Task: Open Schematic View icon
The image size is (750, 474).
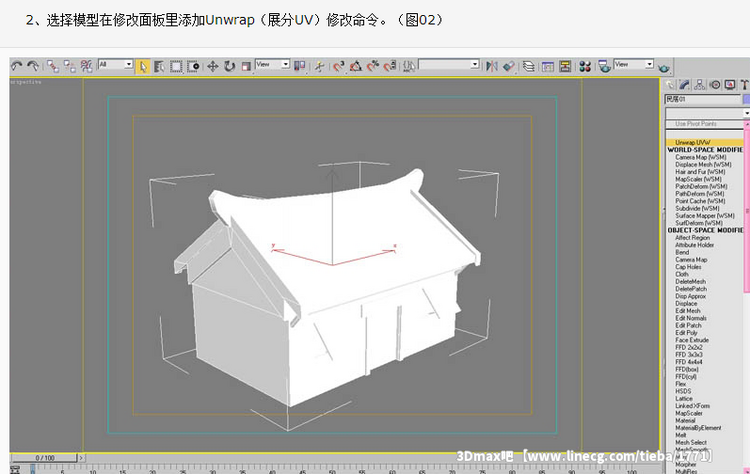Action: pos(565,66)
